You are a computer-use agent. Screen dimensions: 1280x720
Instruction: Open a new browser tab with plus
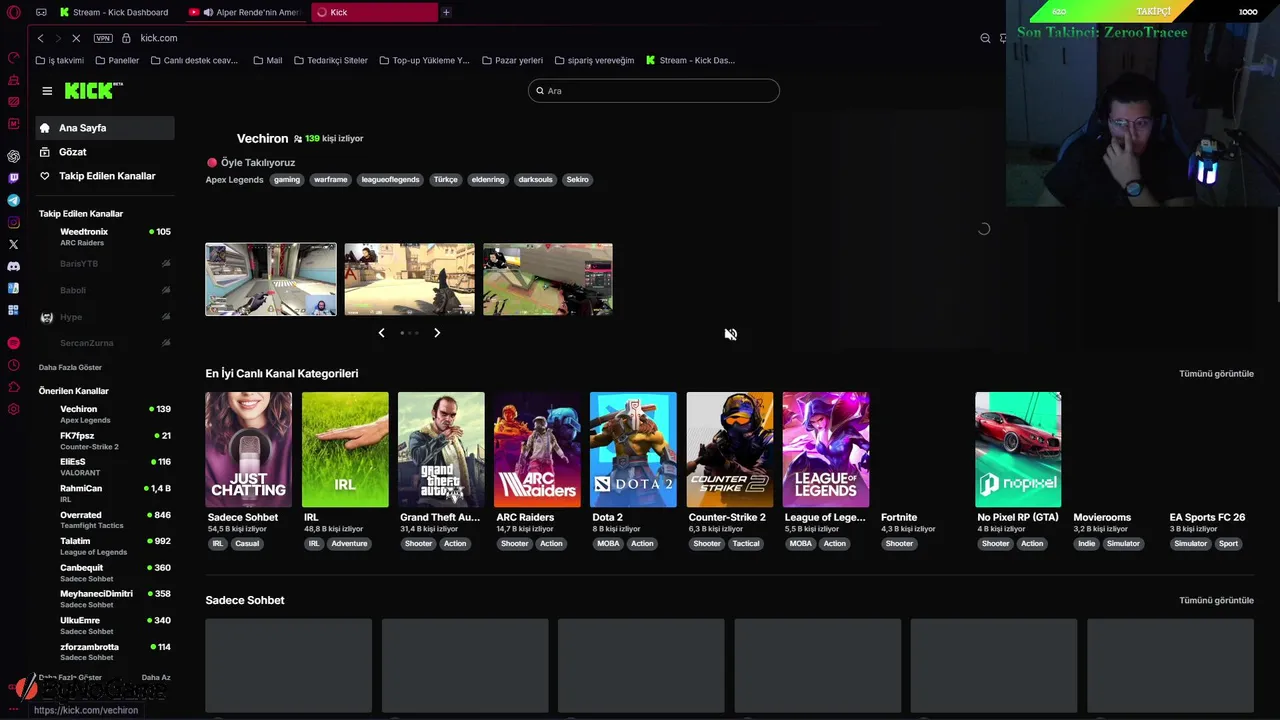tap(446, 12)
